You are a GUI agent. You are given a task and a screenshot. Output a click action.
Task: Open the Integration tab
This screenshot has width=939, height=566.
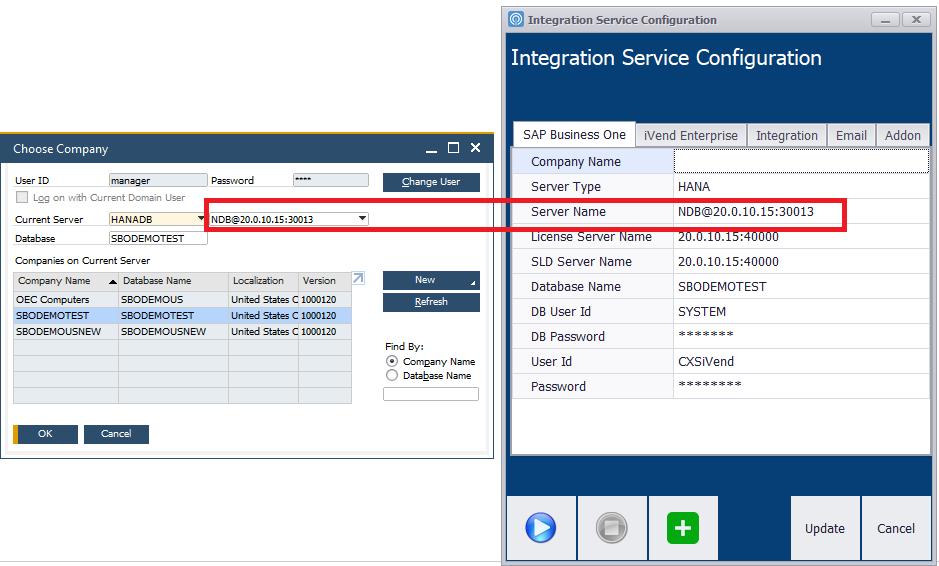tap(786, 136)
